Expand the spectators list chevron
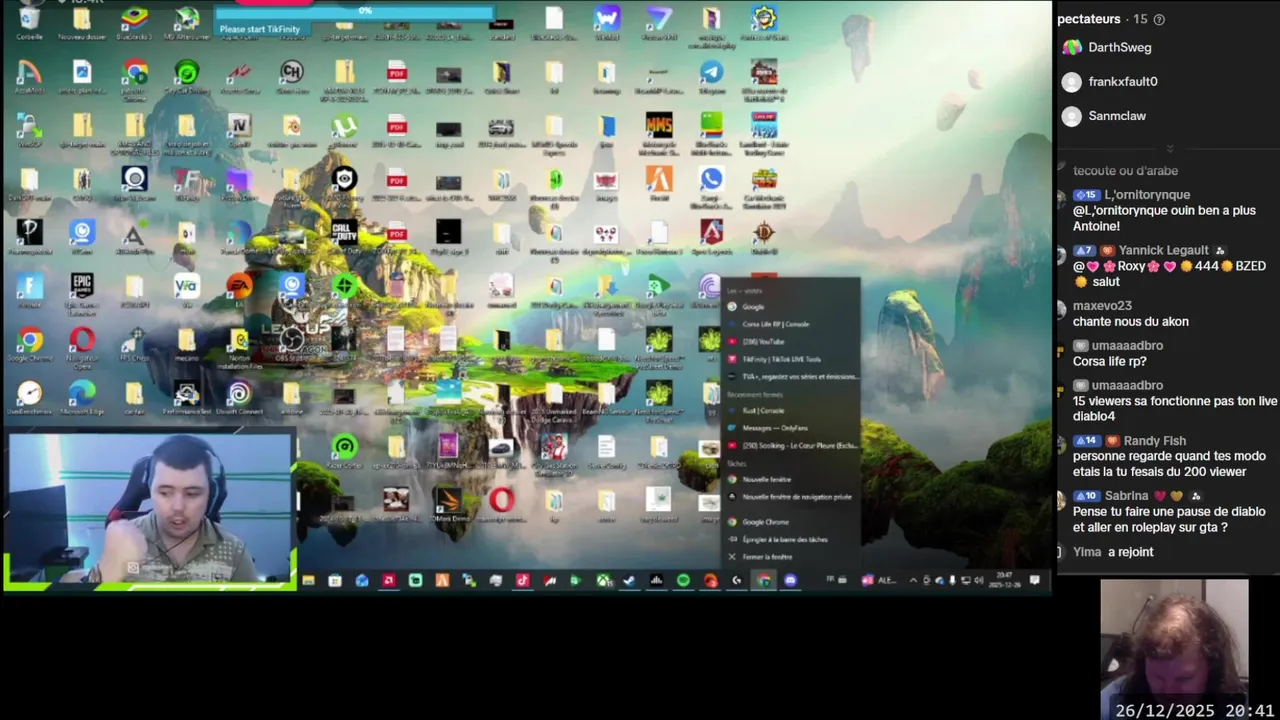This screenshot has height=720, width=1280. (x=1169, y=149)
